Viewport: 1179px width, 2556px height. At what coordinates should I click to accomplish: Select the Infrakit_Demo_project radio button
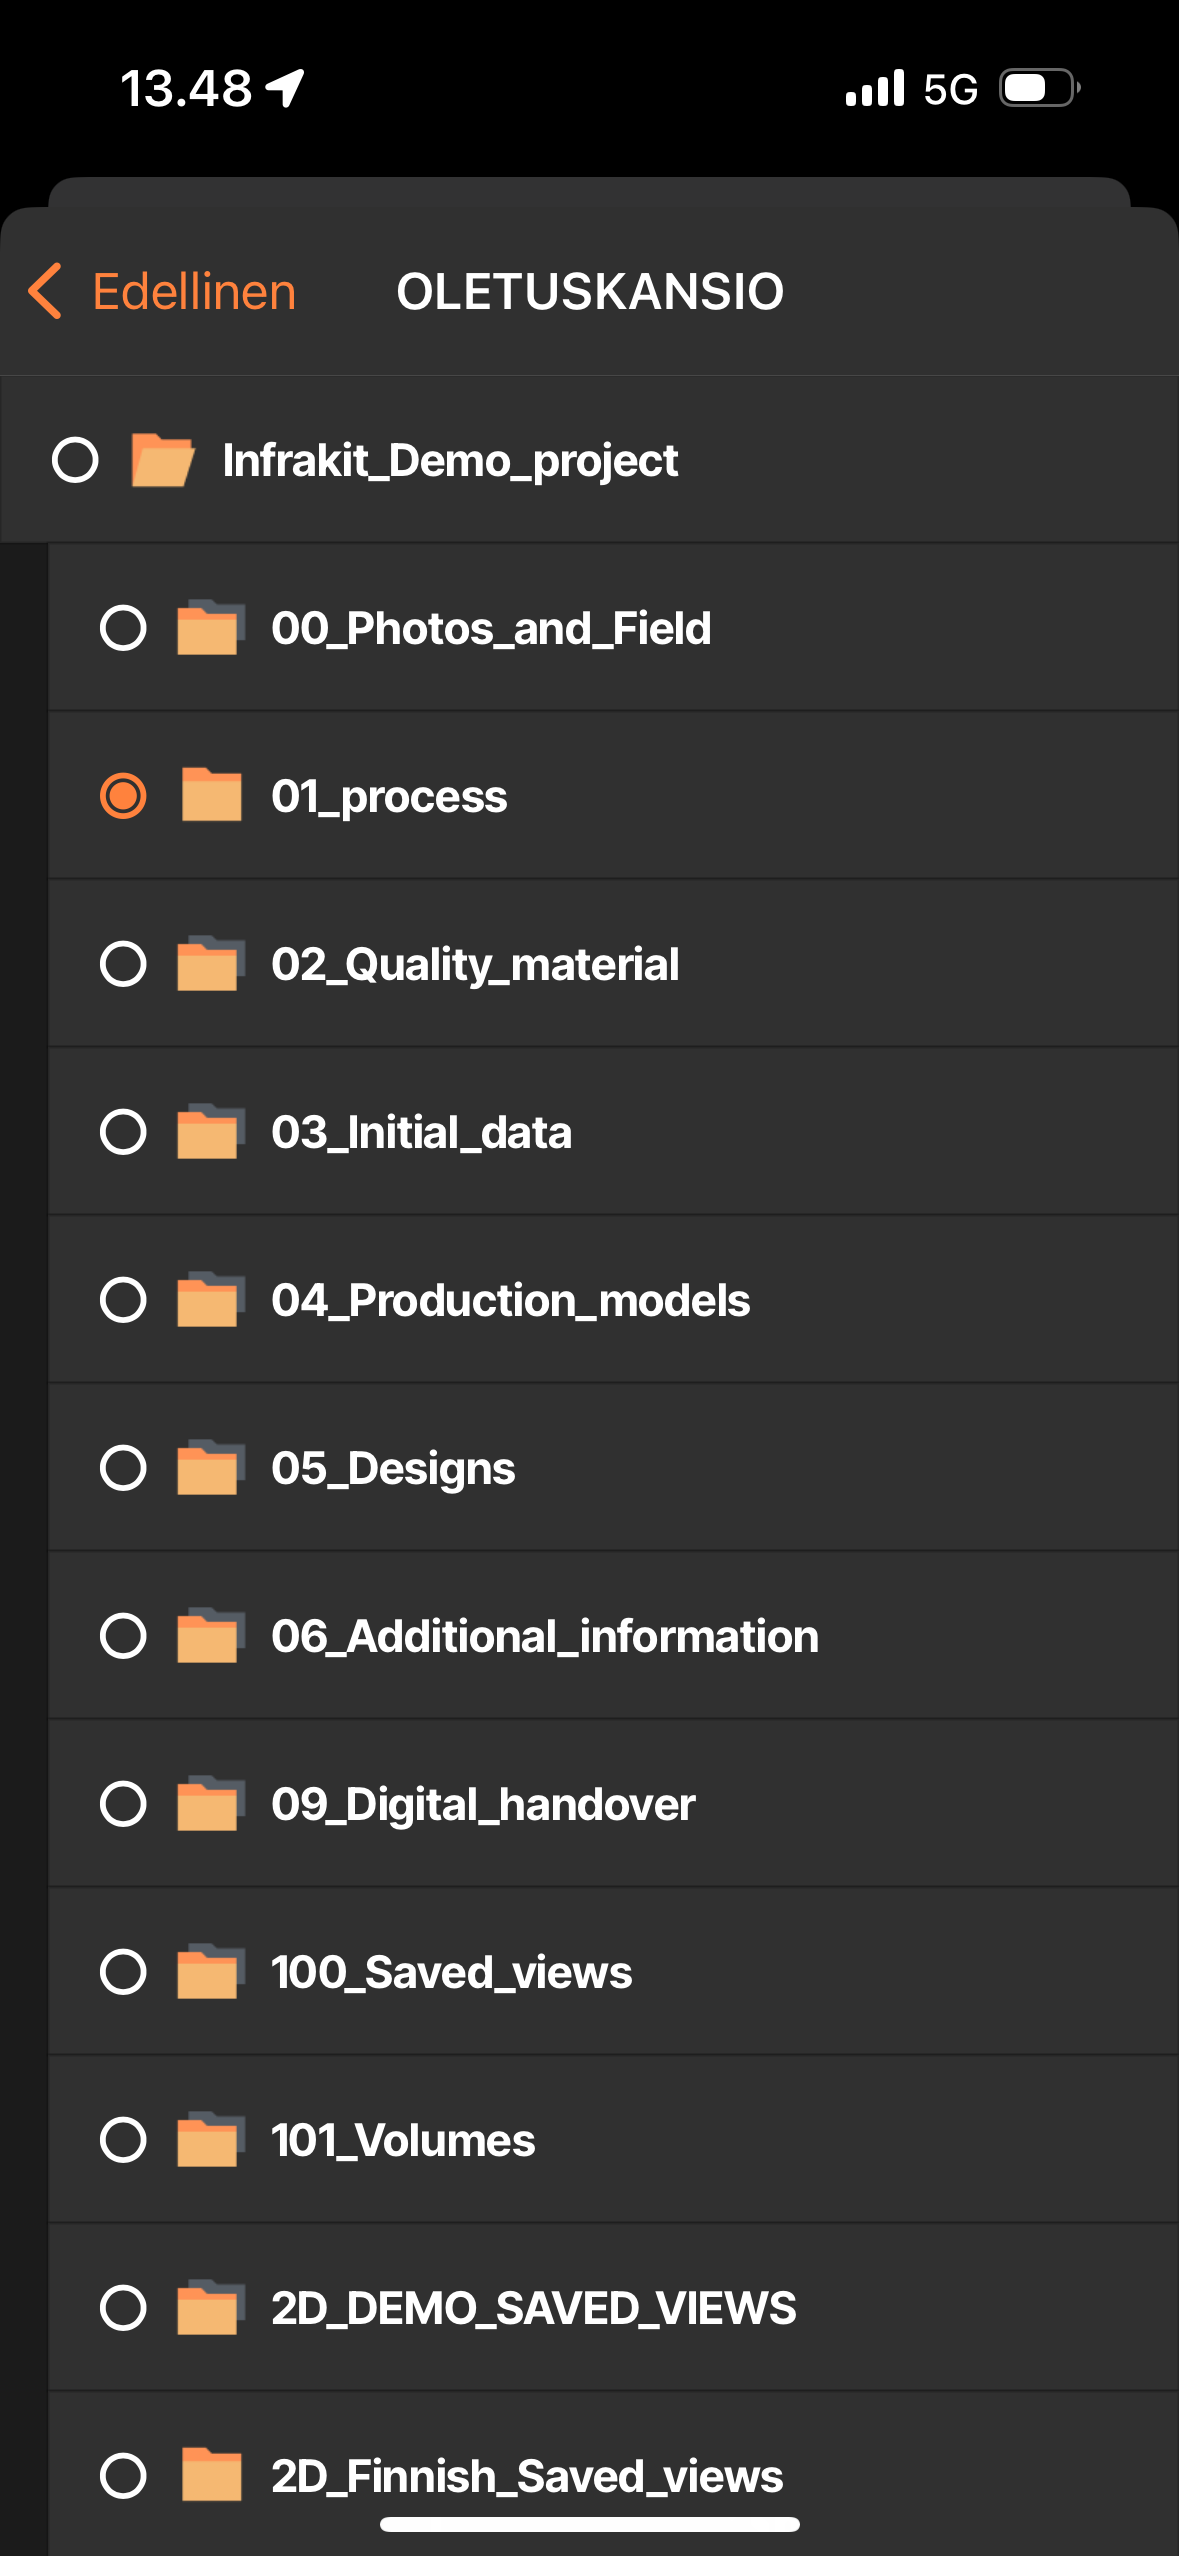click(75, 460)
